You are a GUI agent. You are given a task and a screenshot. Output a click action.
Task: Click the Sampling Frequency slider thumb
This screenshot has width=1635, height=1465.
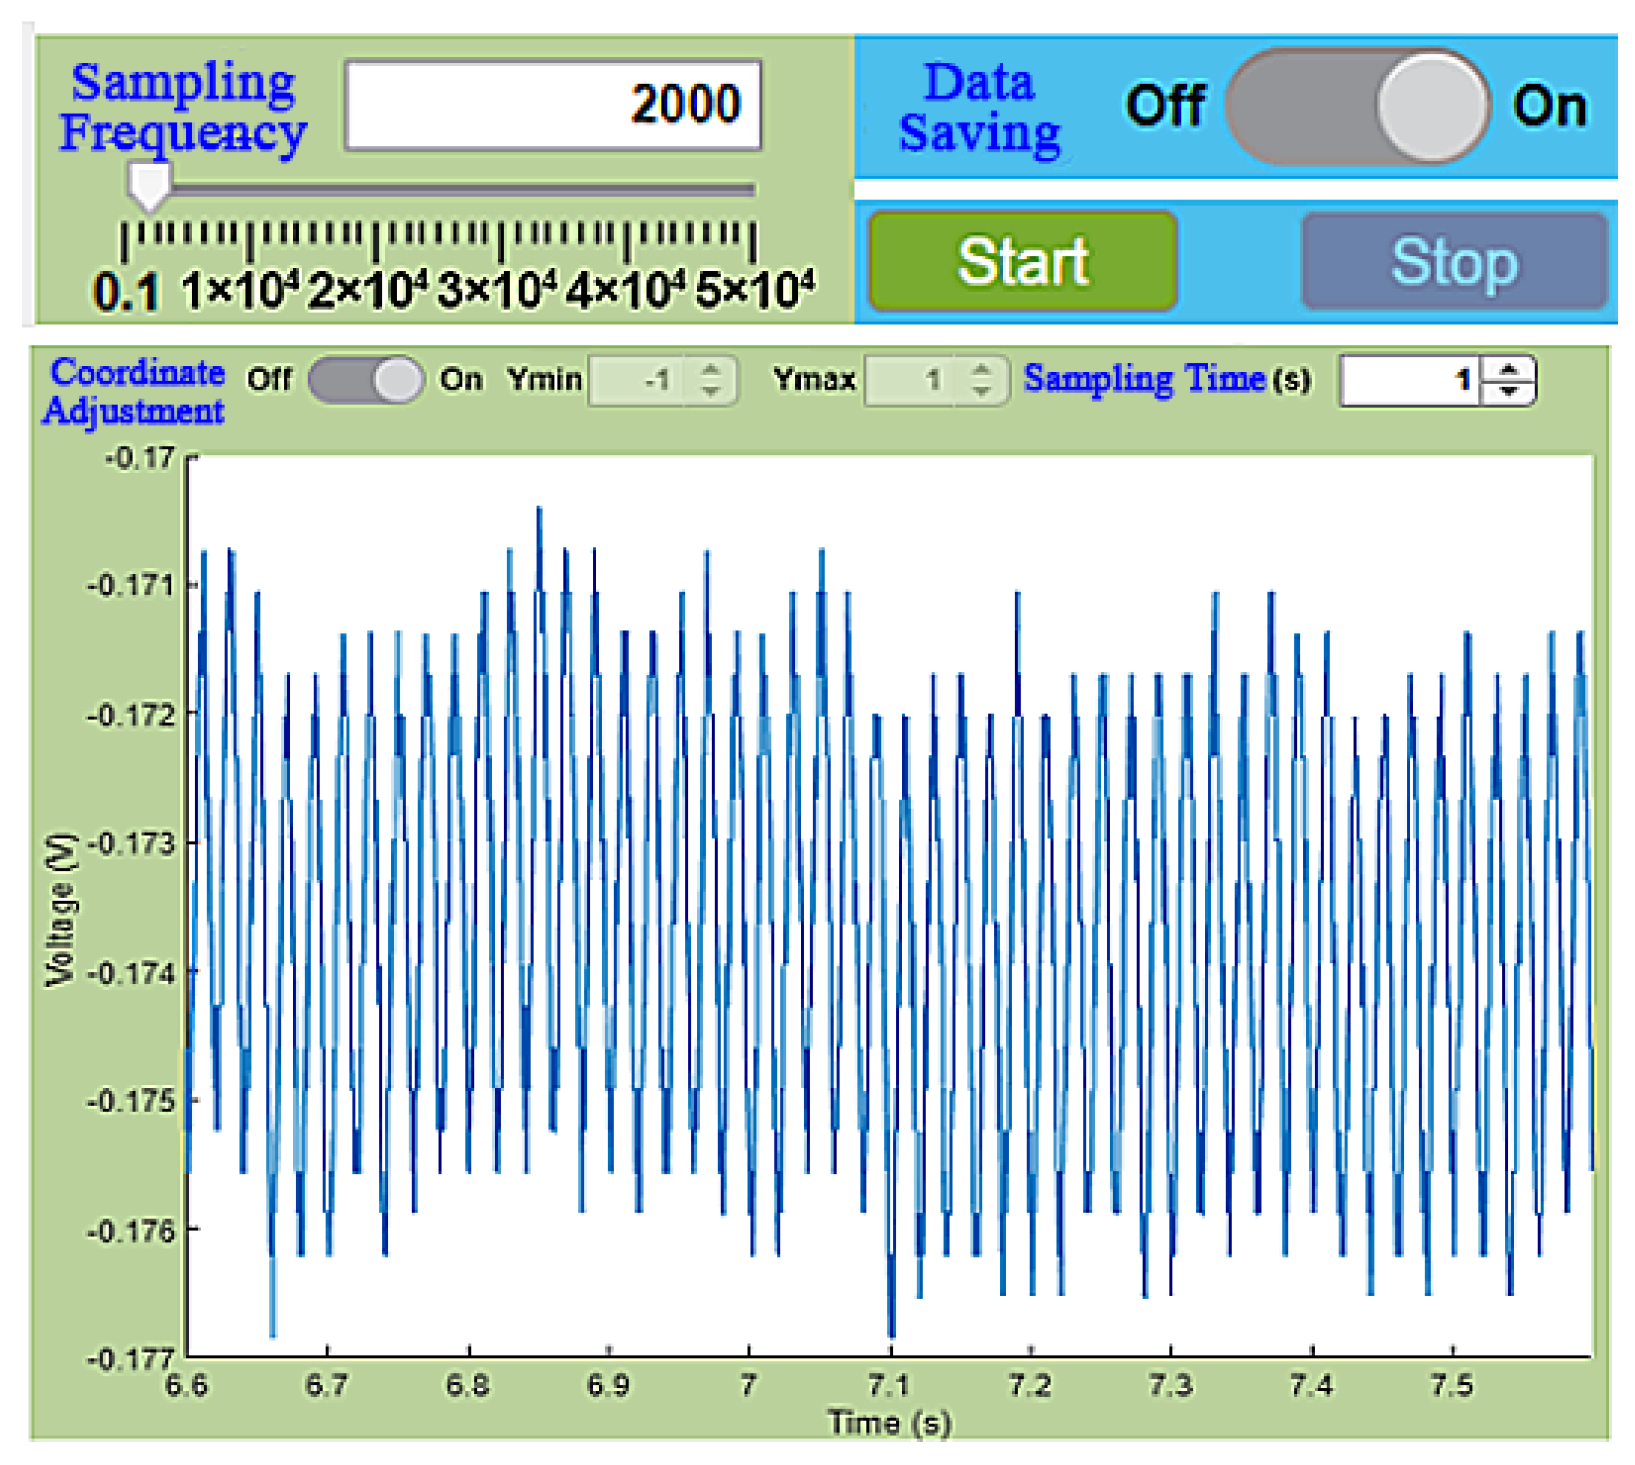click(149, 187)
